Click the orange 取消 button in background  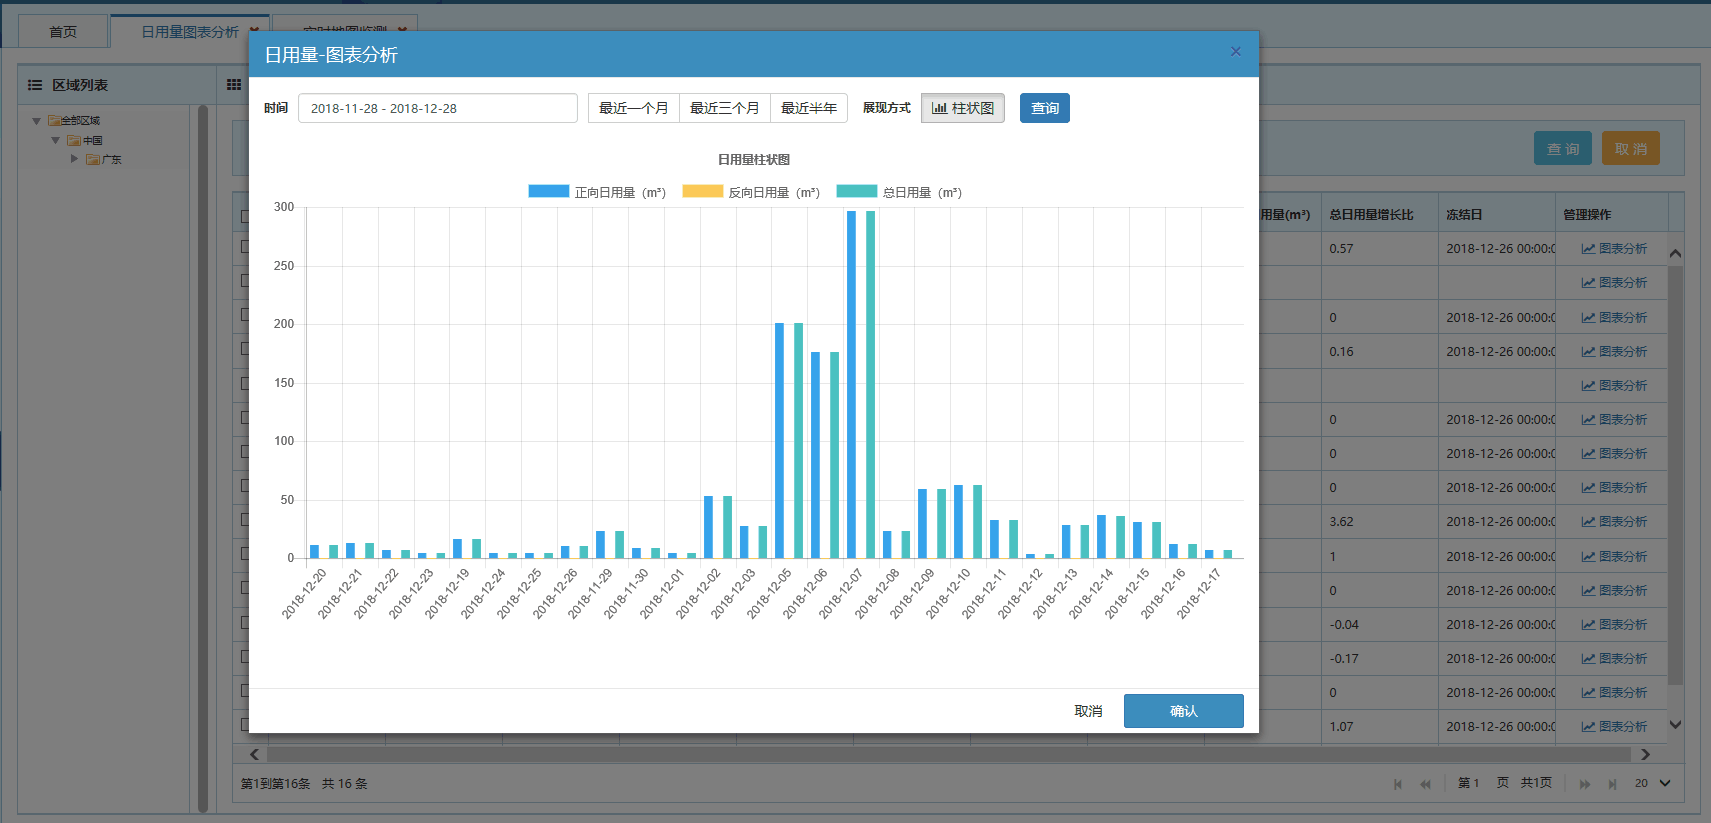click(x=1631, y=149)
